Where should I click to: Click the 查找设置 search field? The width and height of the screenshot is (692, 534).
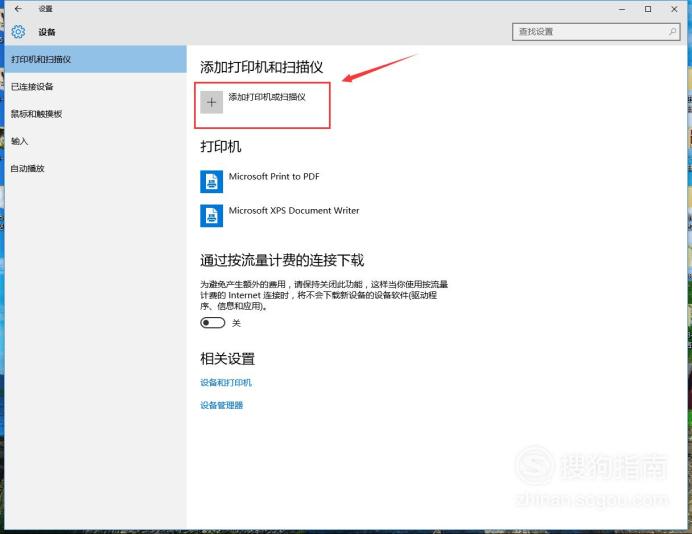pos(596,32)
